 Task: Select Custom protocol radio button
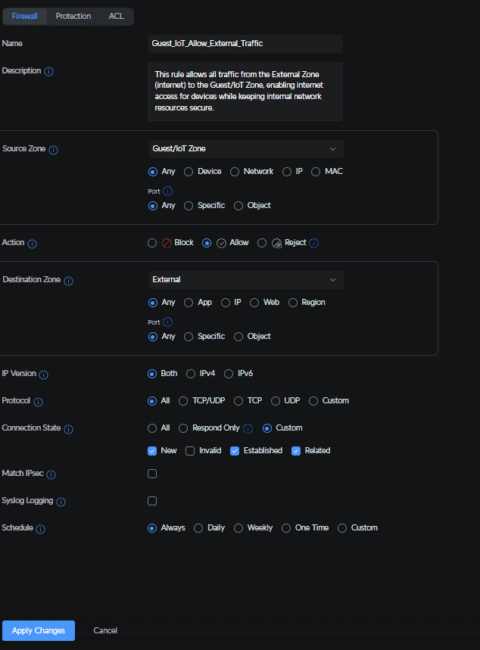pos(313,401)
